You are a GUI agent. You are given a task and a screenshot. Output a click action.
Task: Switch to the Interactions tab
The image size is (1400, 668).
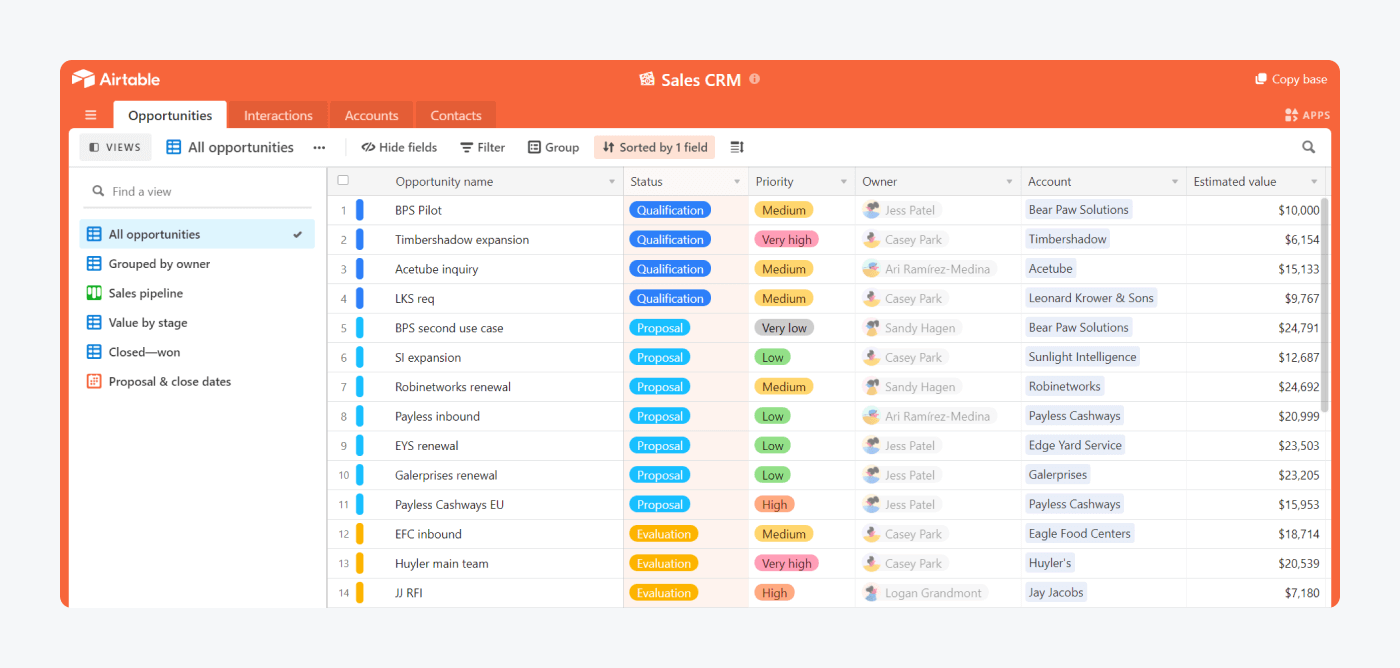pyautogui.click(x=278, y=114)
